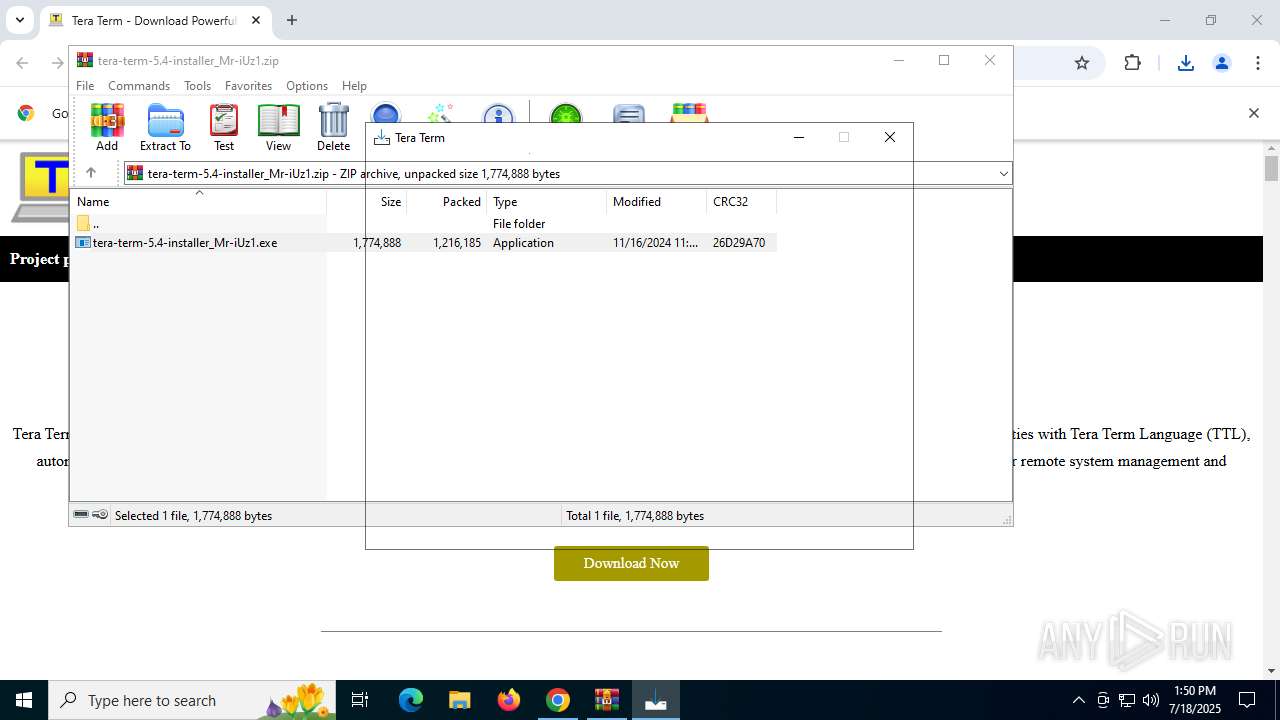Click the Download Now button
The width and height of the screenshot is (1280, 720).
pos(631,563)
